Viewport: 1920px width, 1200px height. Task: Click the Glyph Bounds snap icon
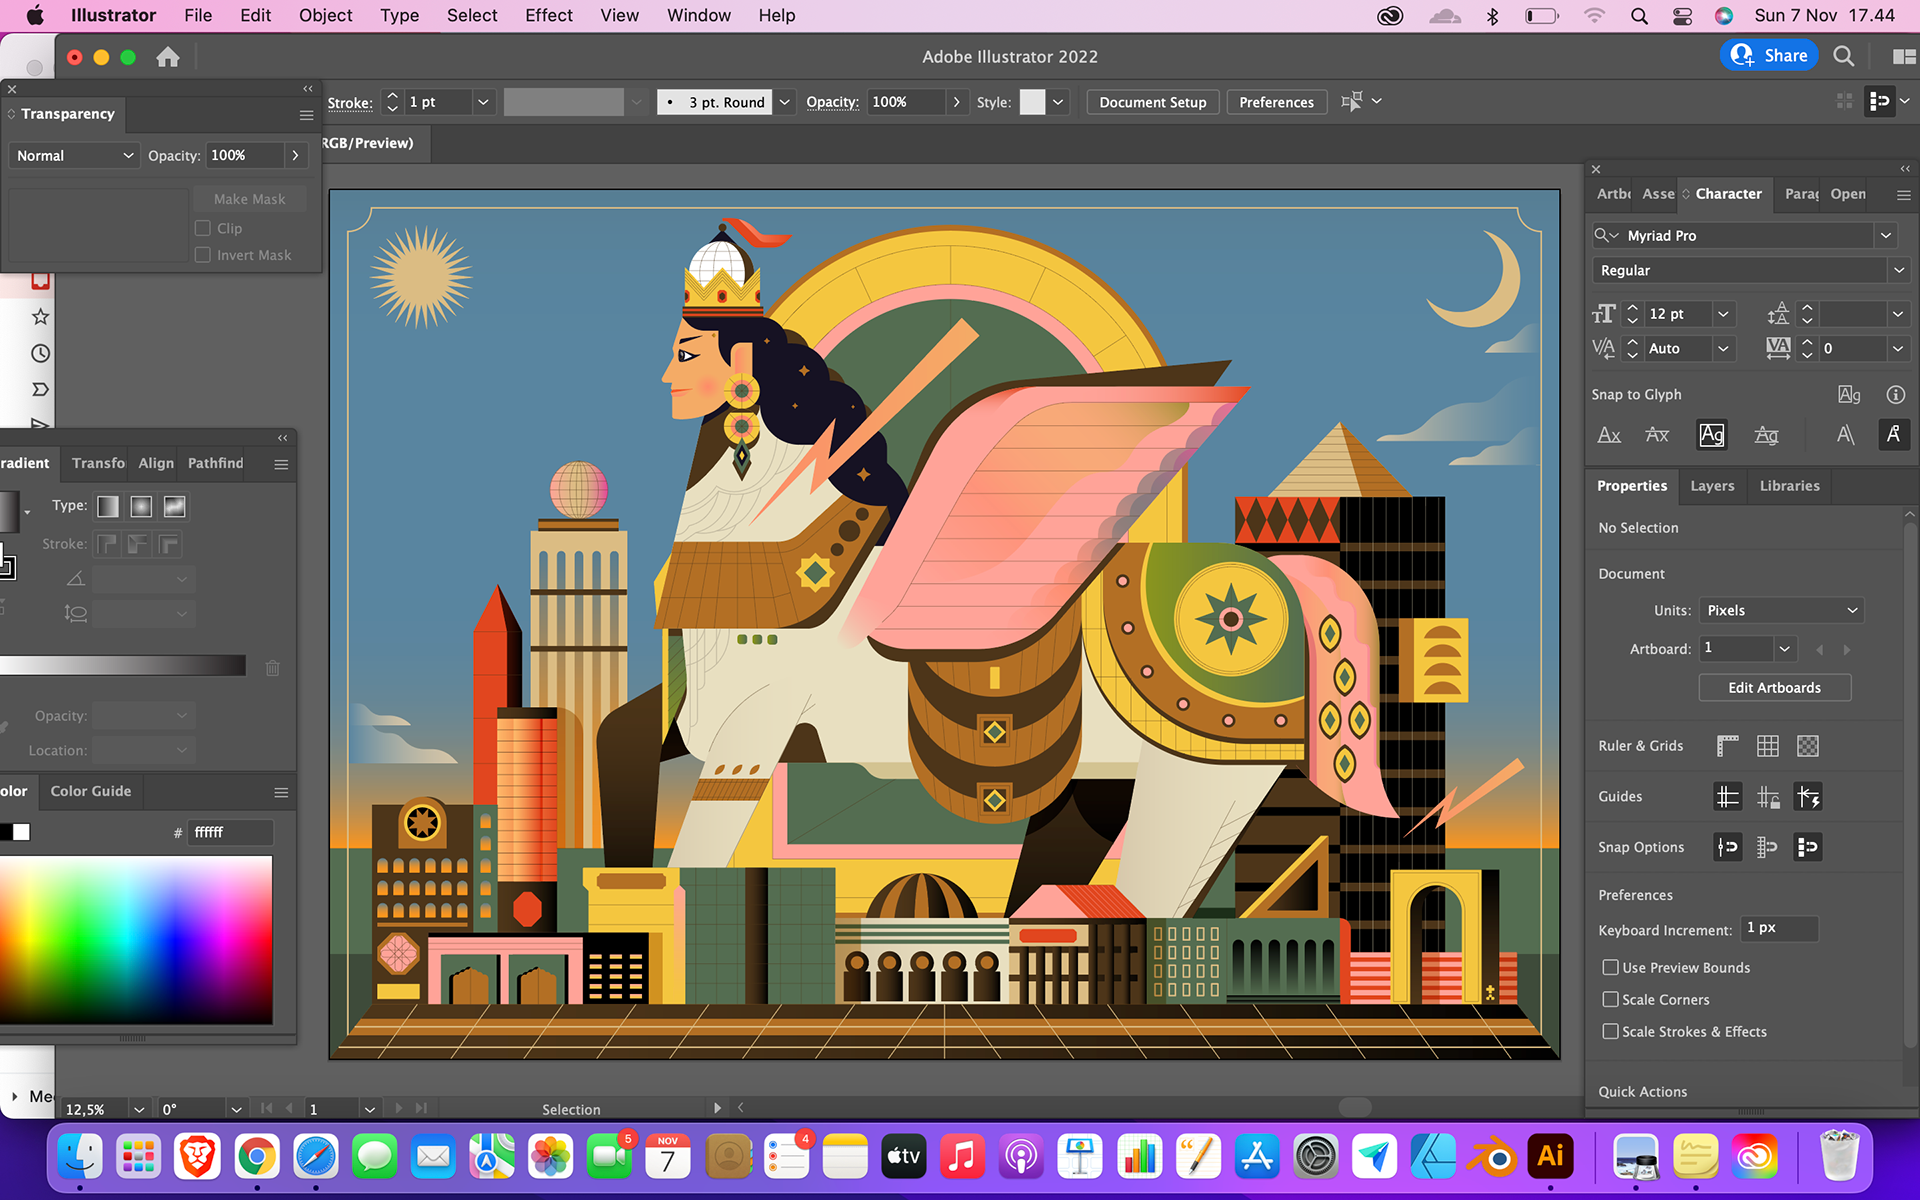click(1711, 435)
